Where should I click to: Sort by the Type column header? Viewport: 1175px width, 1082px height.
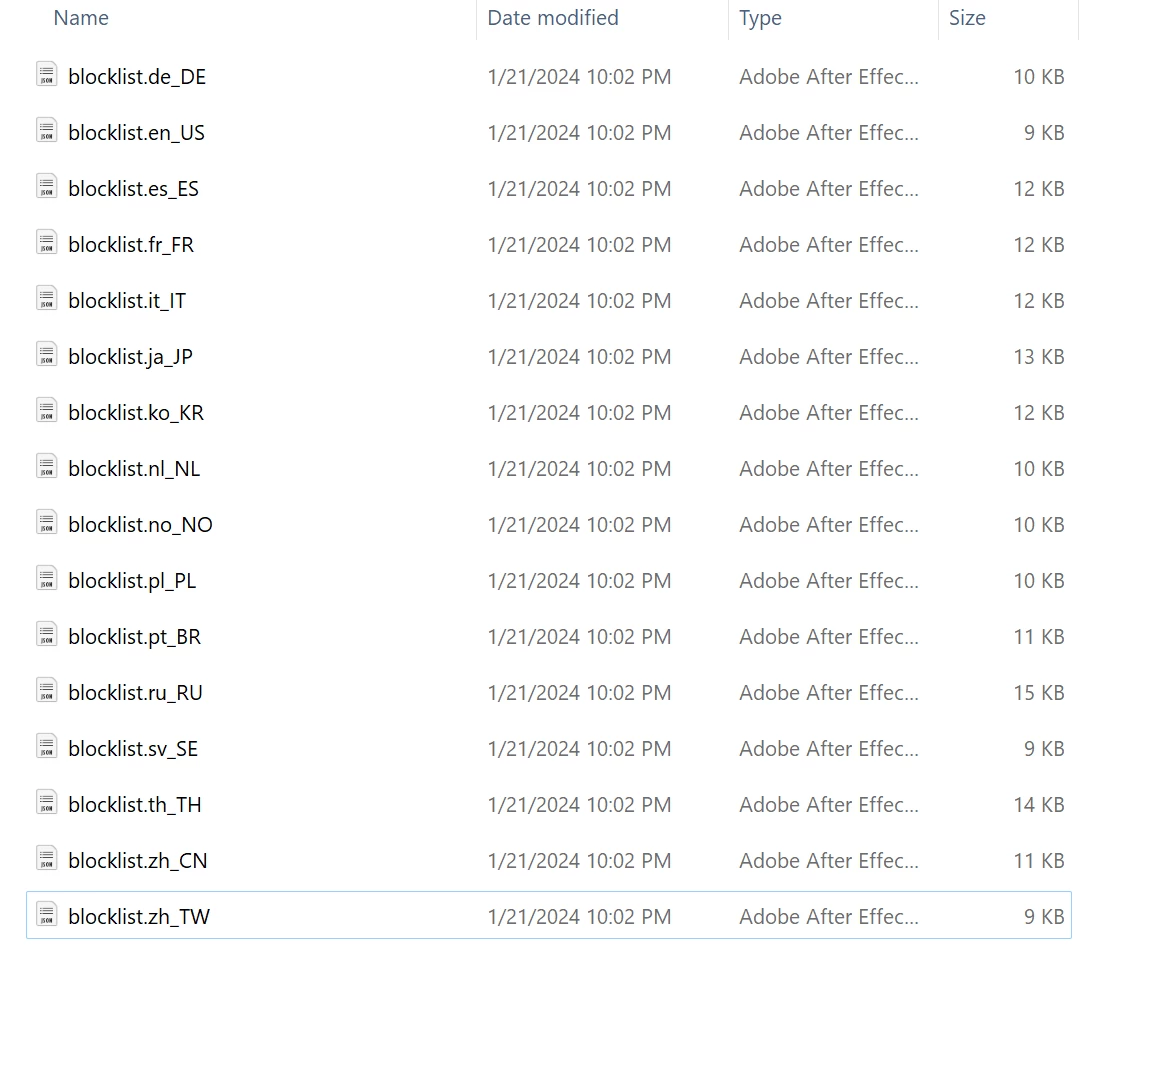coord(760,18)
